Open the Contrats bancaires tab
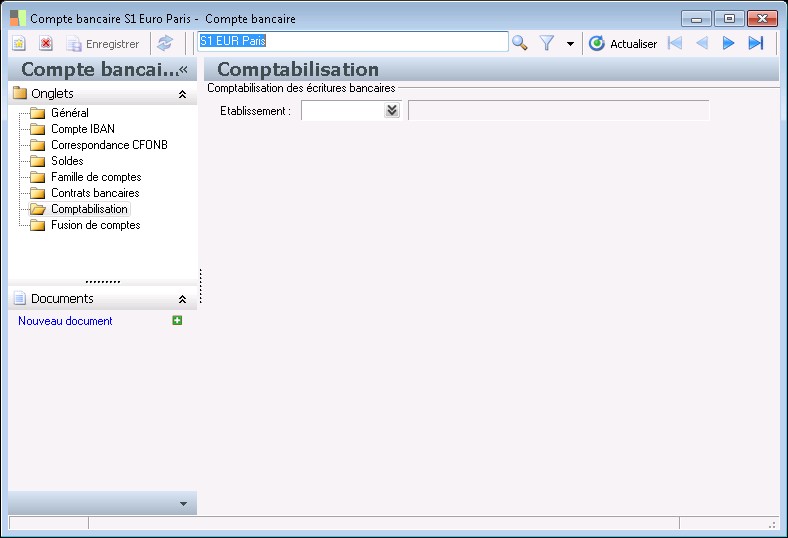788x538 pixels. click(95, 193)
